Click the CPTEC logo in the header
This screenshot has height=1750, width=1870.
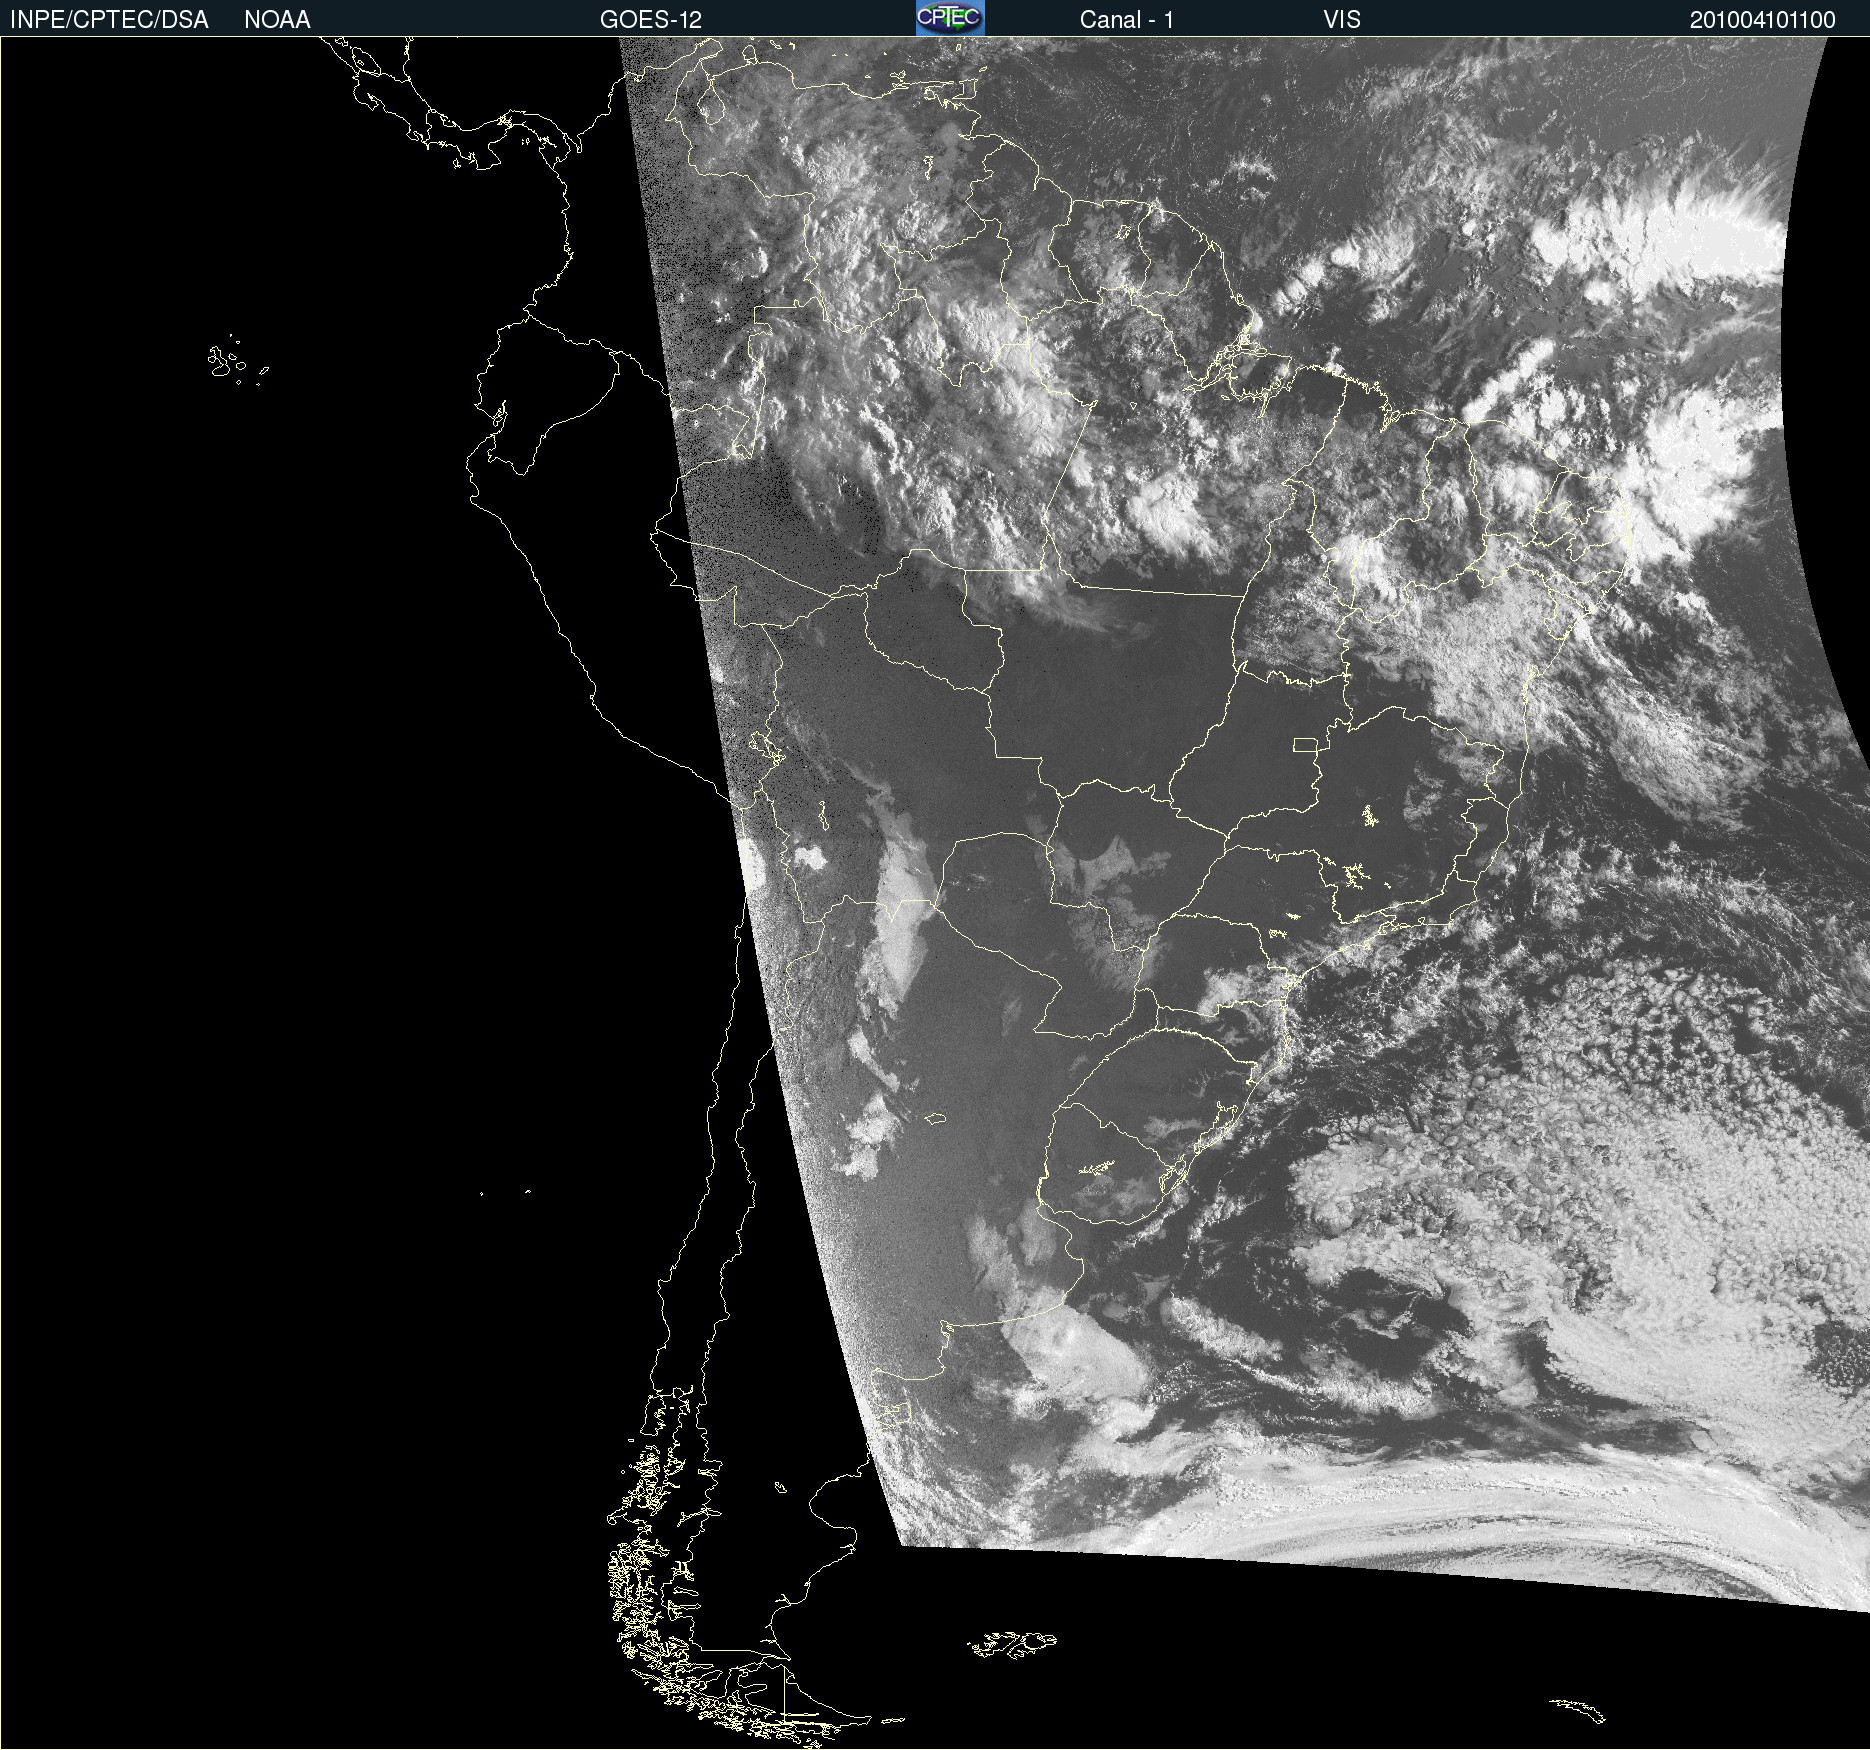(x=950, y=18)
